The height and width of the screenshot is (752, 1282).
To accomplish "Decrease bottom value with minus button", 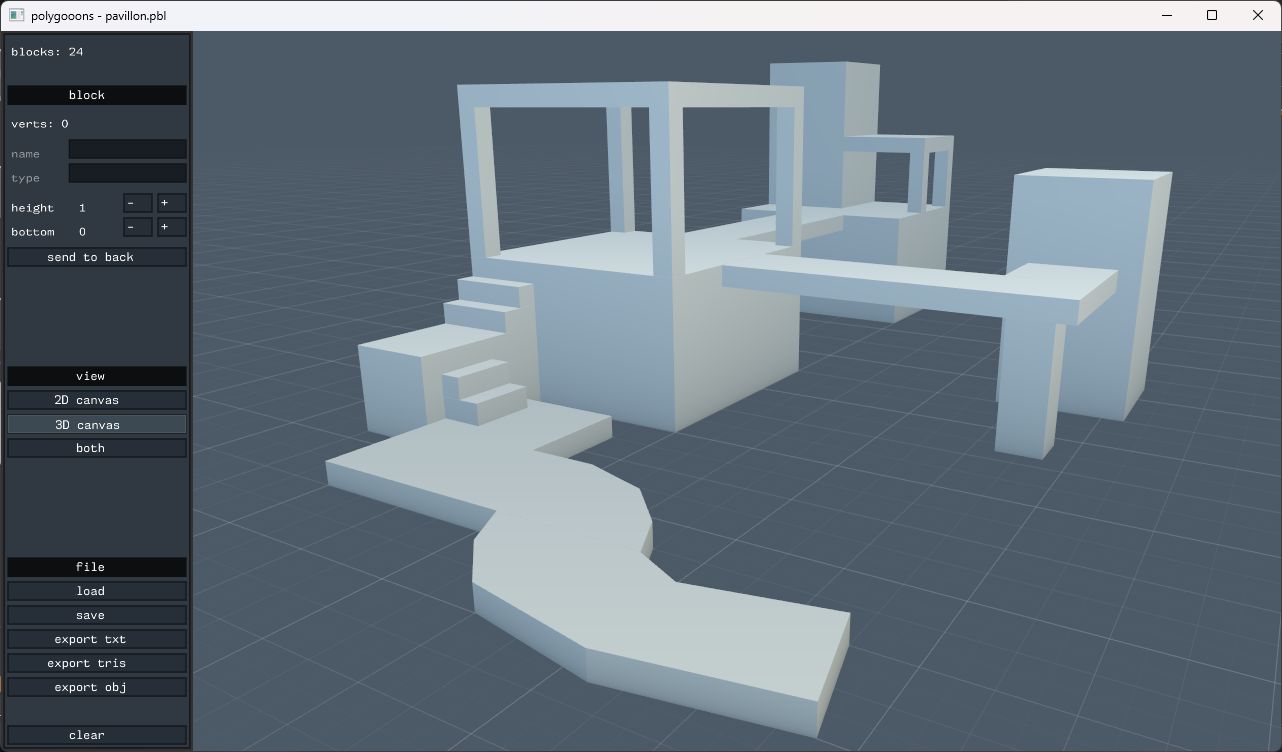I will [x=138, y=227].
